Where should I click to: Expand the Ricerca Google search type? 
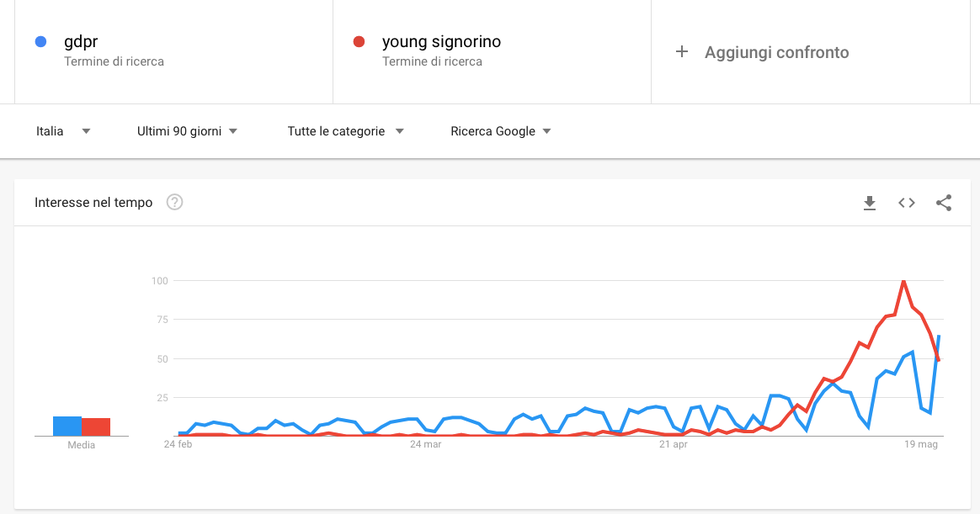point(501,131)
